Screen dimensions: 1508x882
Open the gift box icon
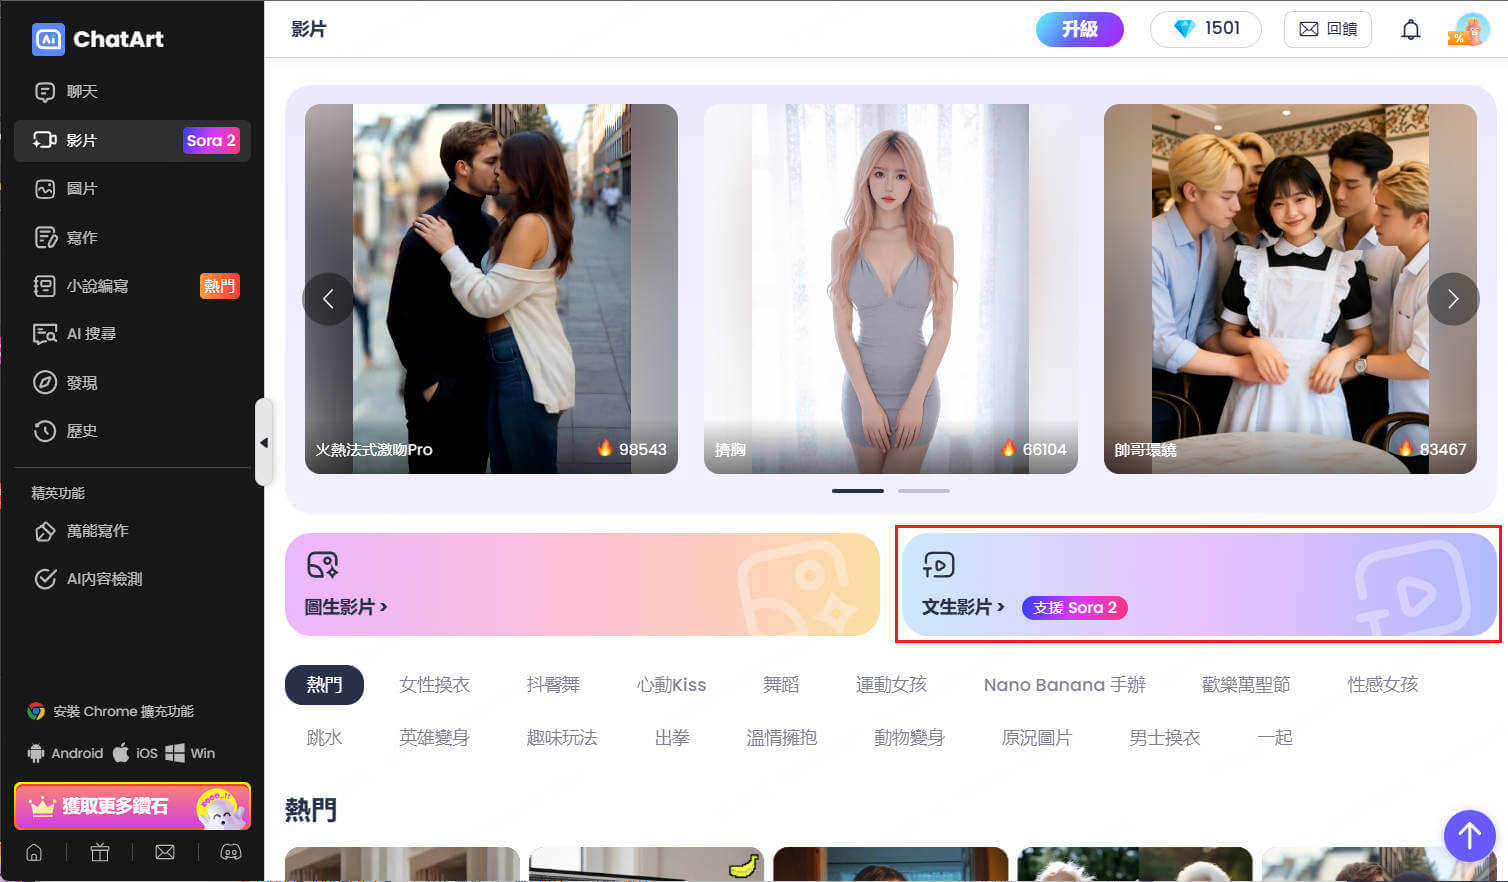pyautogui.click(x=99, y=853)
